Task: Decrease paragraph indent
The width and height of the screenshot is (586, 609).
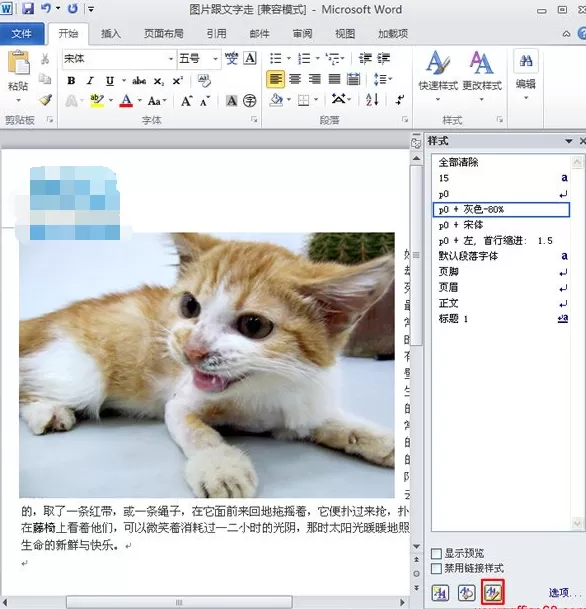Action: pos(365,58)
